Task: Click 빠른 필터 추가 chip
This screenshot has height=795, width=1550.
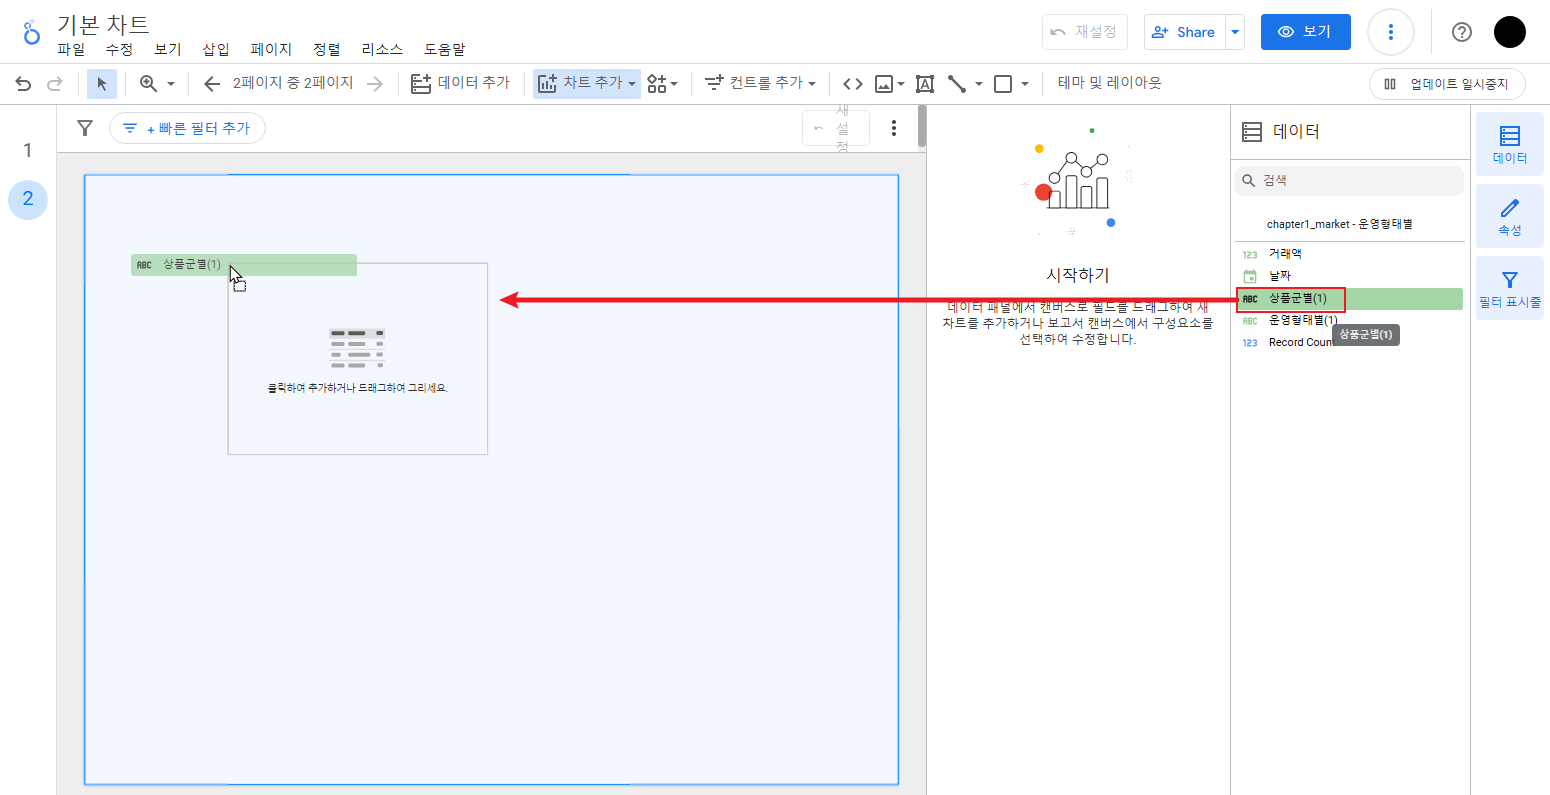Action: click(187, 128)
